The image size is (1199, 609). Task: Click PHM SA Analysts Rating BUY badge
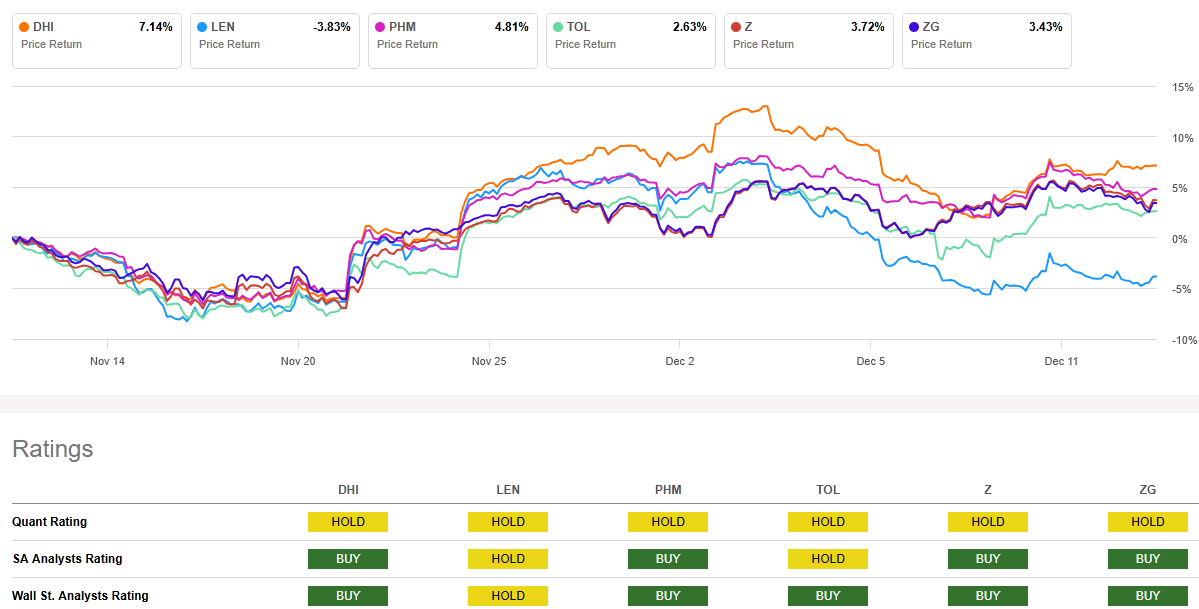668,559
